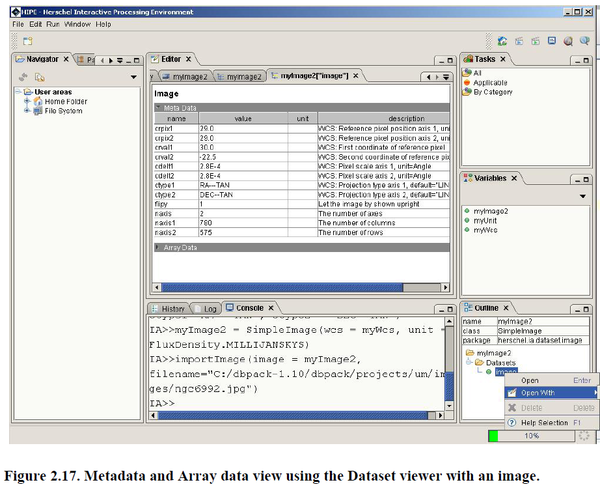Click the editor scroll right arrow
The width and height of the screenshot is (600, 491).
click(445, 287)
